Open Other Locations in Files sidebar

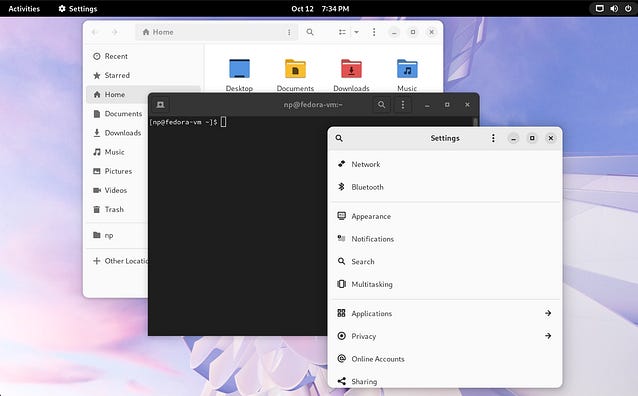point(118,261)
